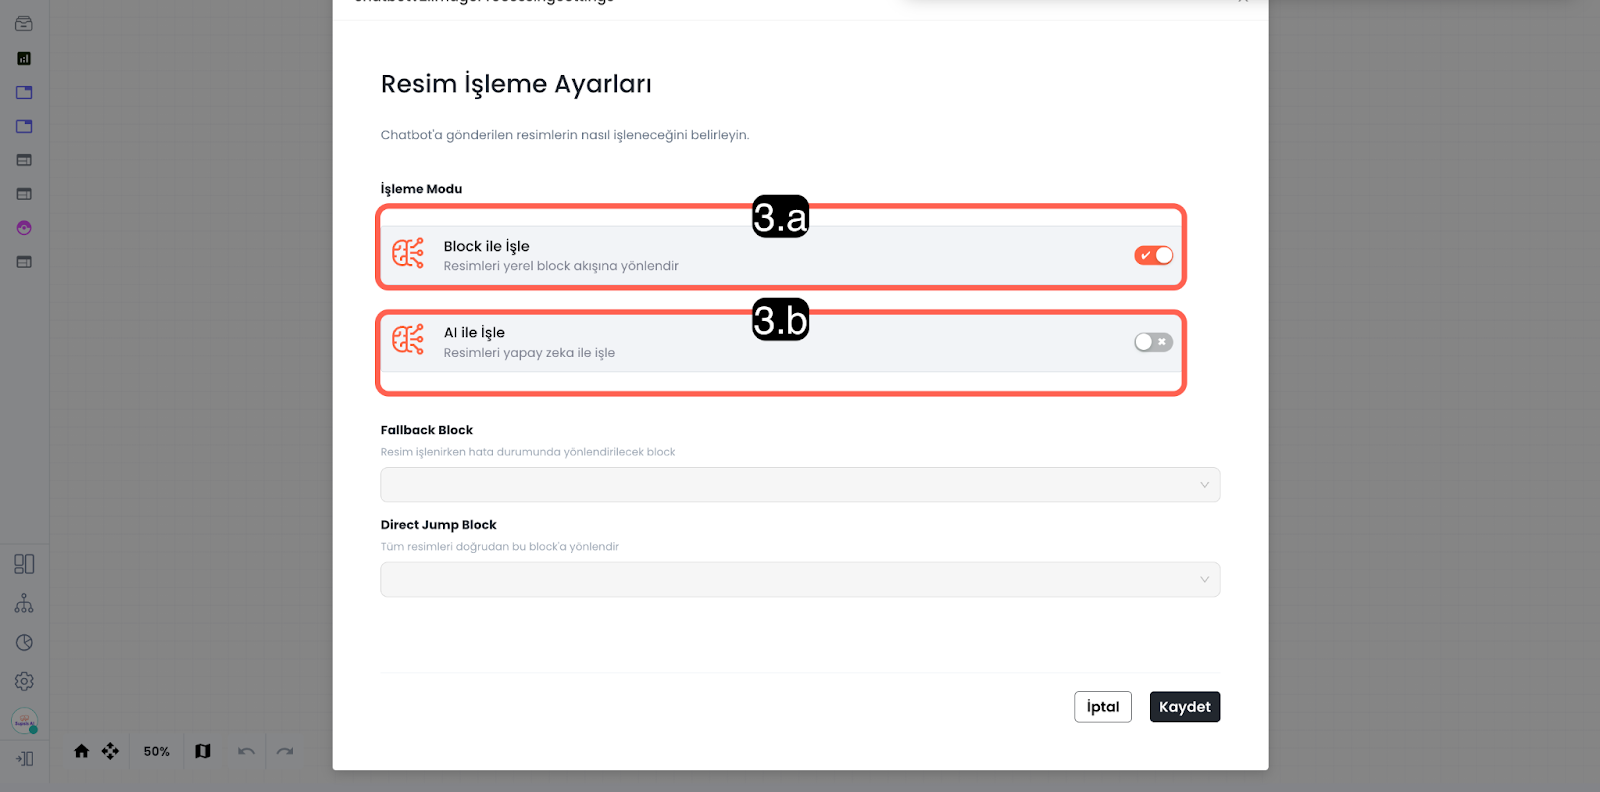This screenshot has height=792, width=1600.
Task: Click the undo arrow in the bottom toolbar
Action: (246, 751)
